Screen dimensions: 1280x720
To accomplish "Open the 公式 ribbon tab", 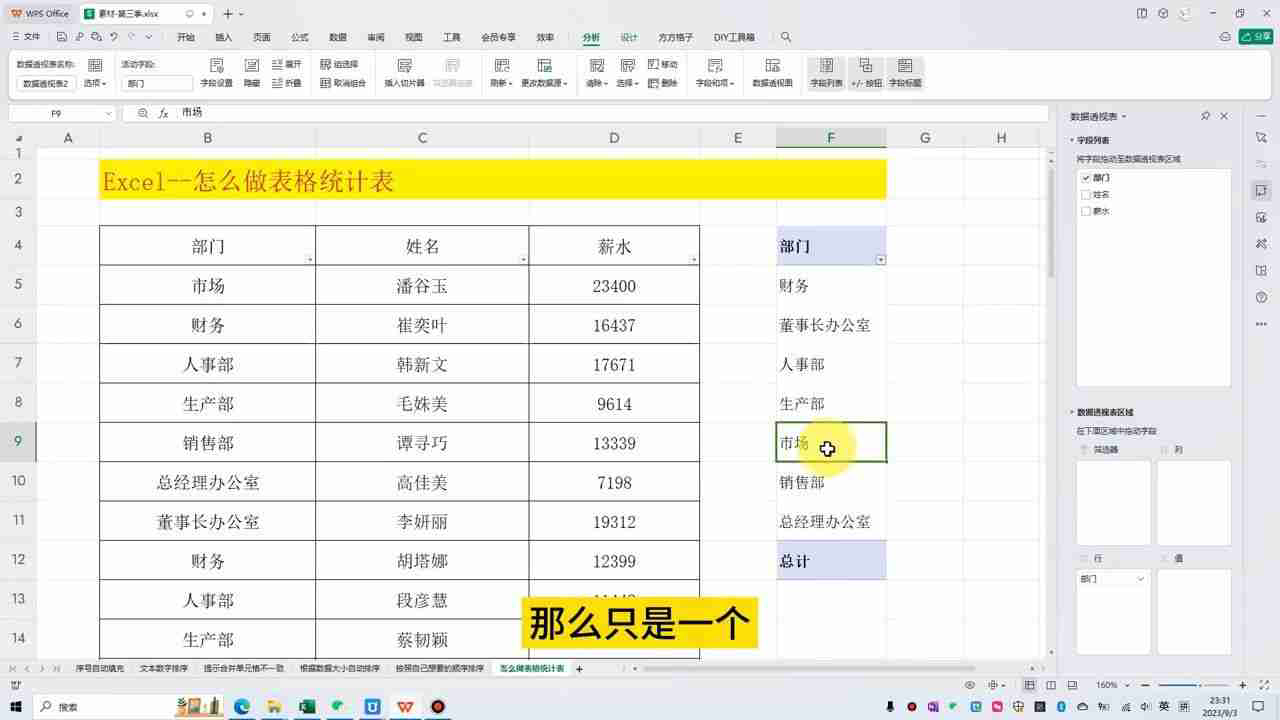I will click(x=300, y=37).
